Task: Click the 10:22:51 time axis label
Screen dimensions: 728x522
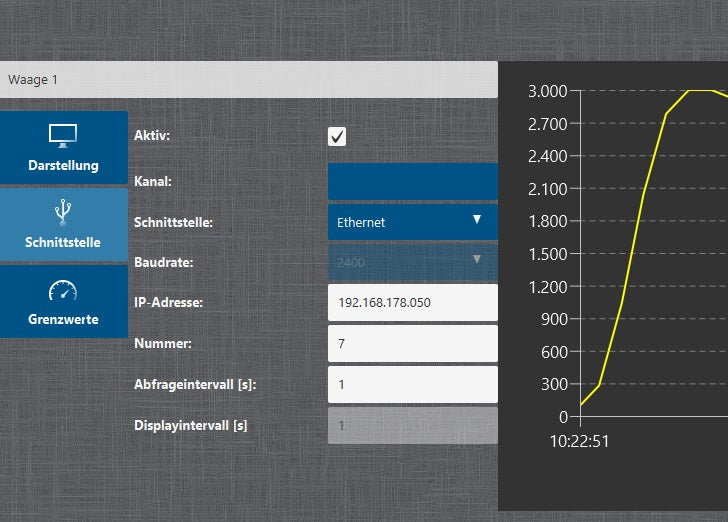Action: (580, 438)
